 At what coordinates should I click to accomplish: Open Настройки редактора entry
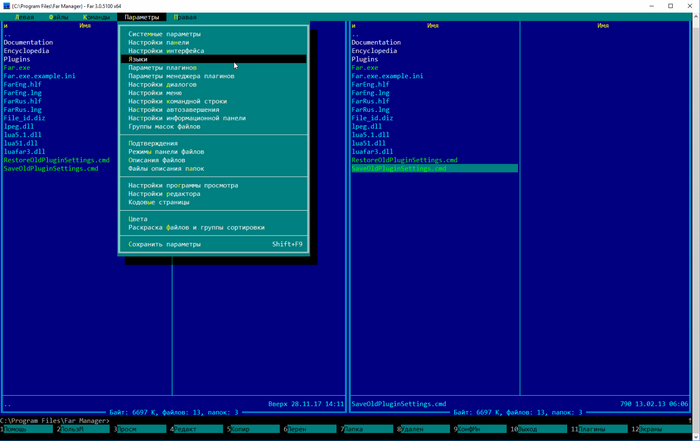(164, 194)
